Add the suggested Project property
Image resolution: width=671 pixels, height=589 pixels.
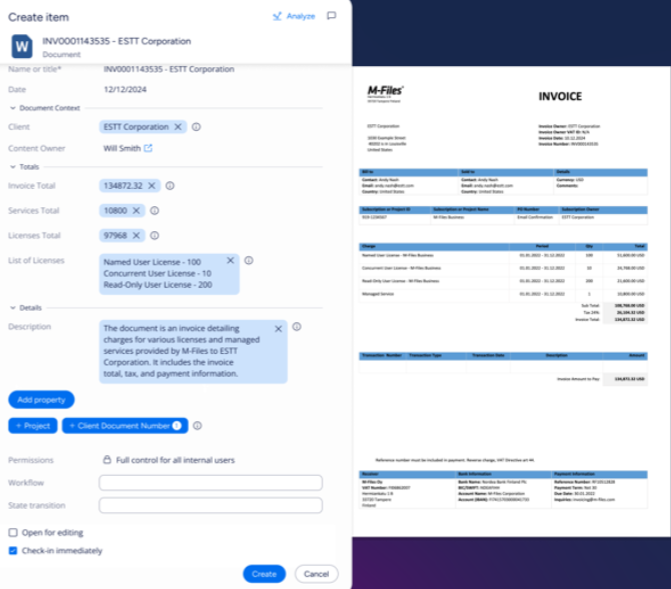point(33,425)
